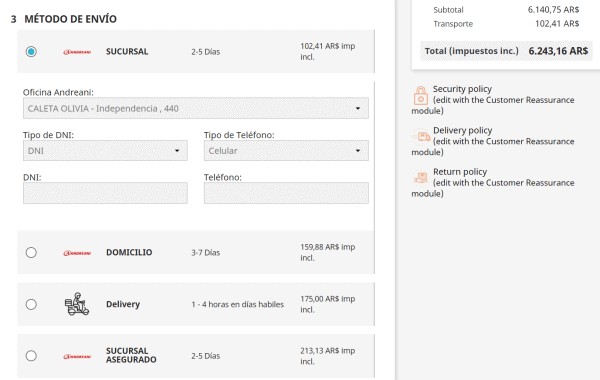Image resolution: width=600 pixels, height=380 pixels.
Task: Select the DOMICILIO shipping radio button
Action: tap(31, 253)
